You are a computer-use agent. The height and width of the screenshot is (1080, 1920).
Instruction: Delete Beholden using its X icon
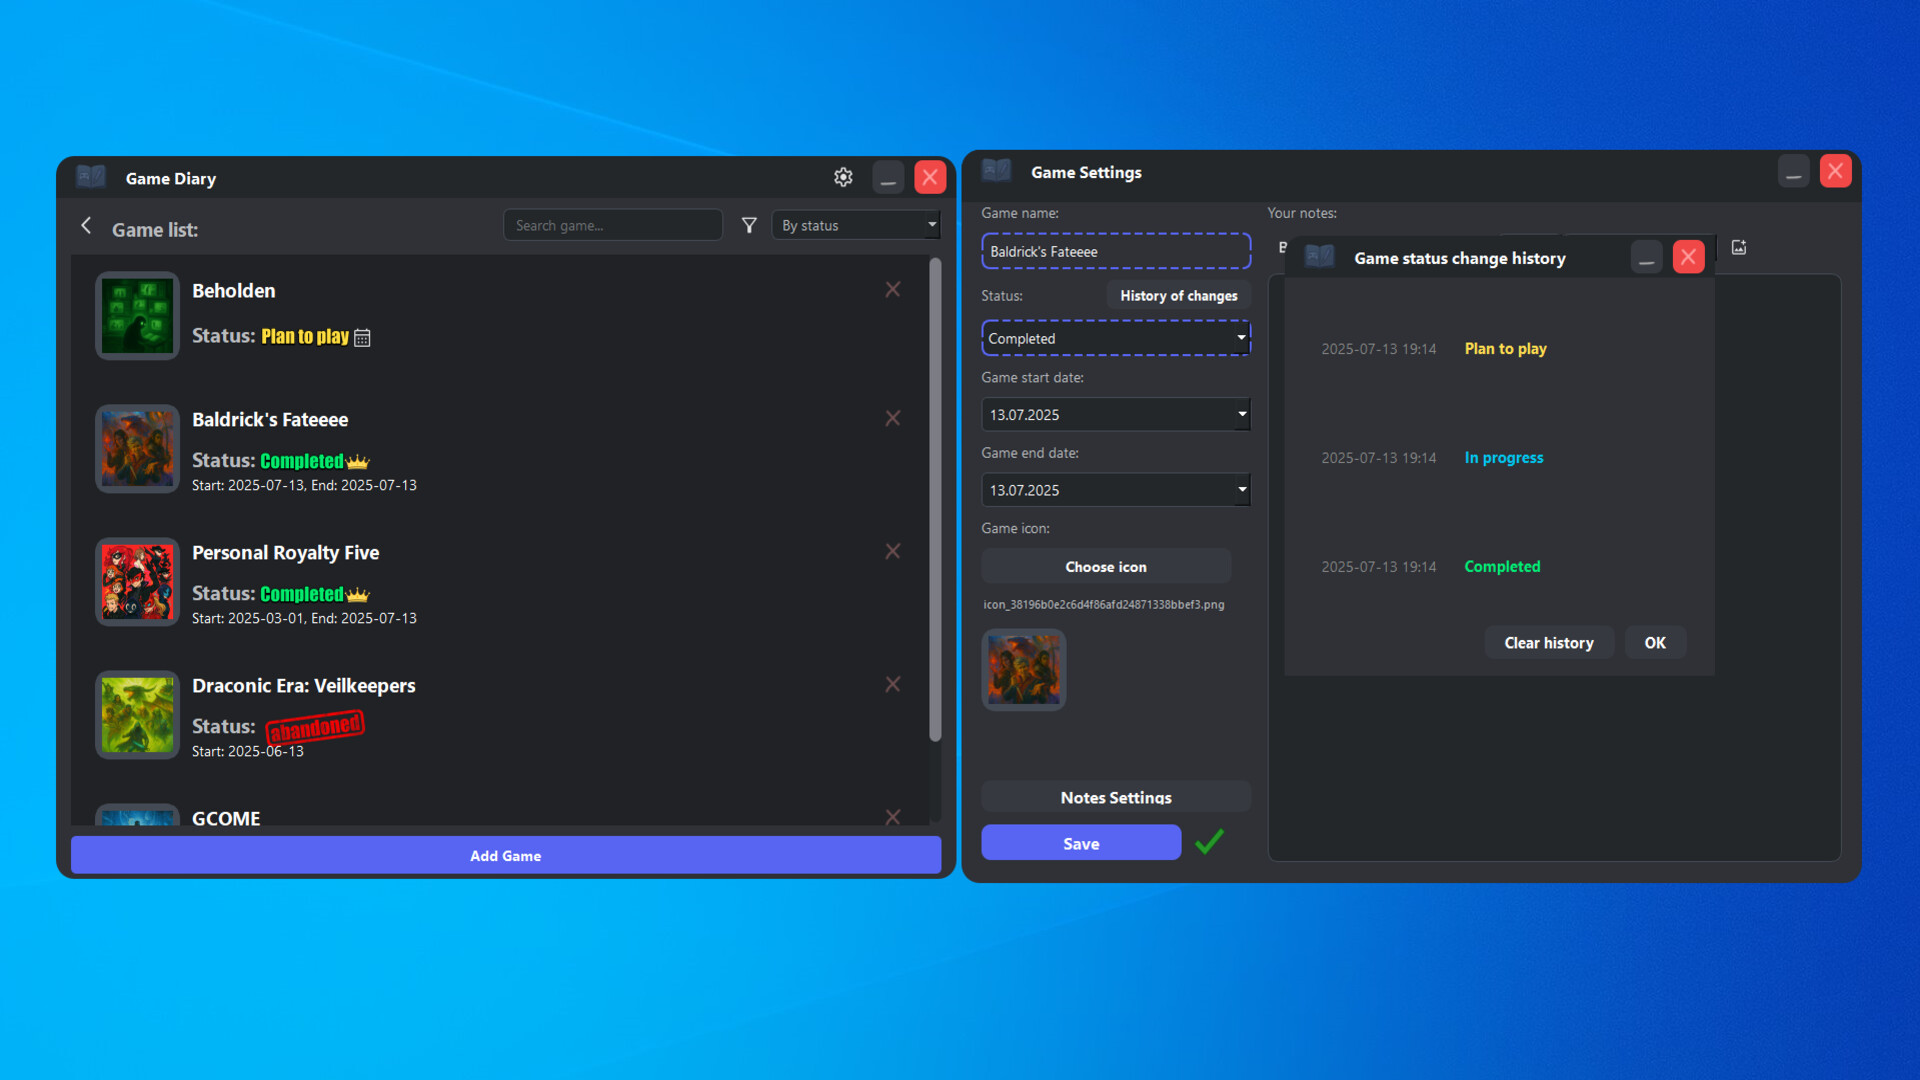(x=893, y=289)
